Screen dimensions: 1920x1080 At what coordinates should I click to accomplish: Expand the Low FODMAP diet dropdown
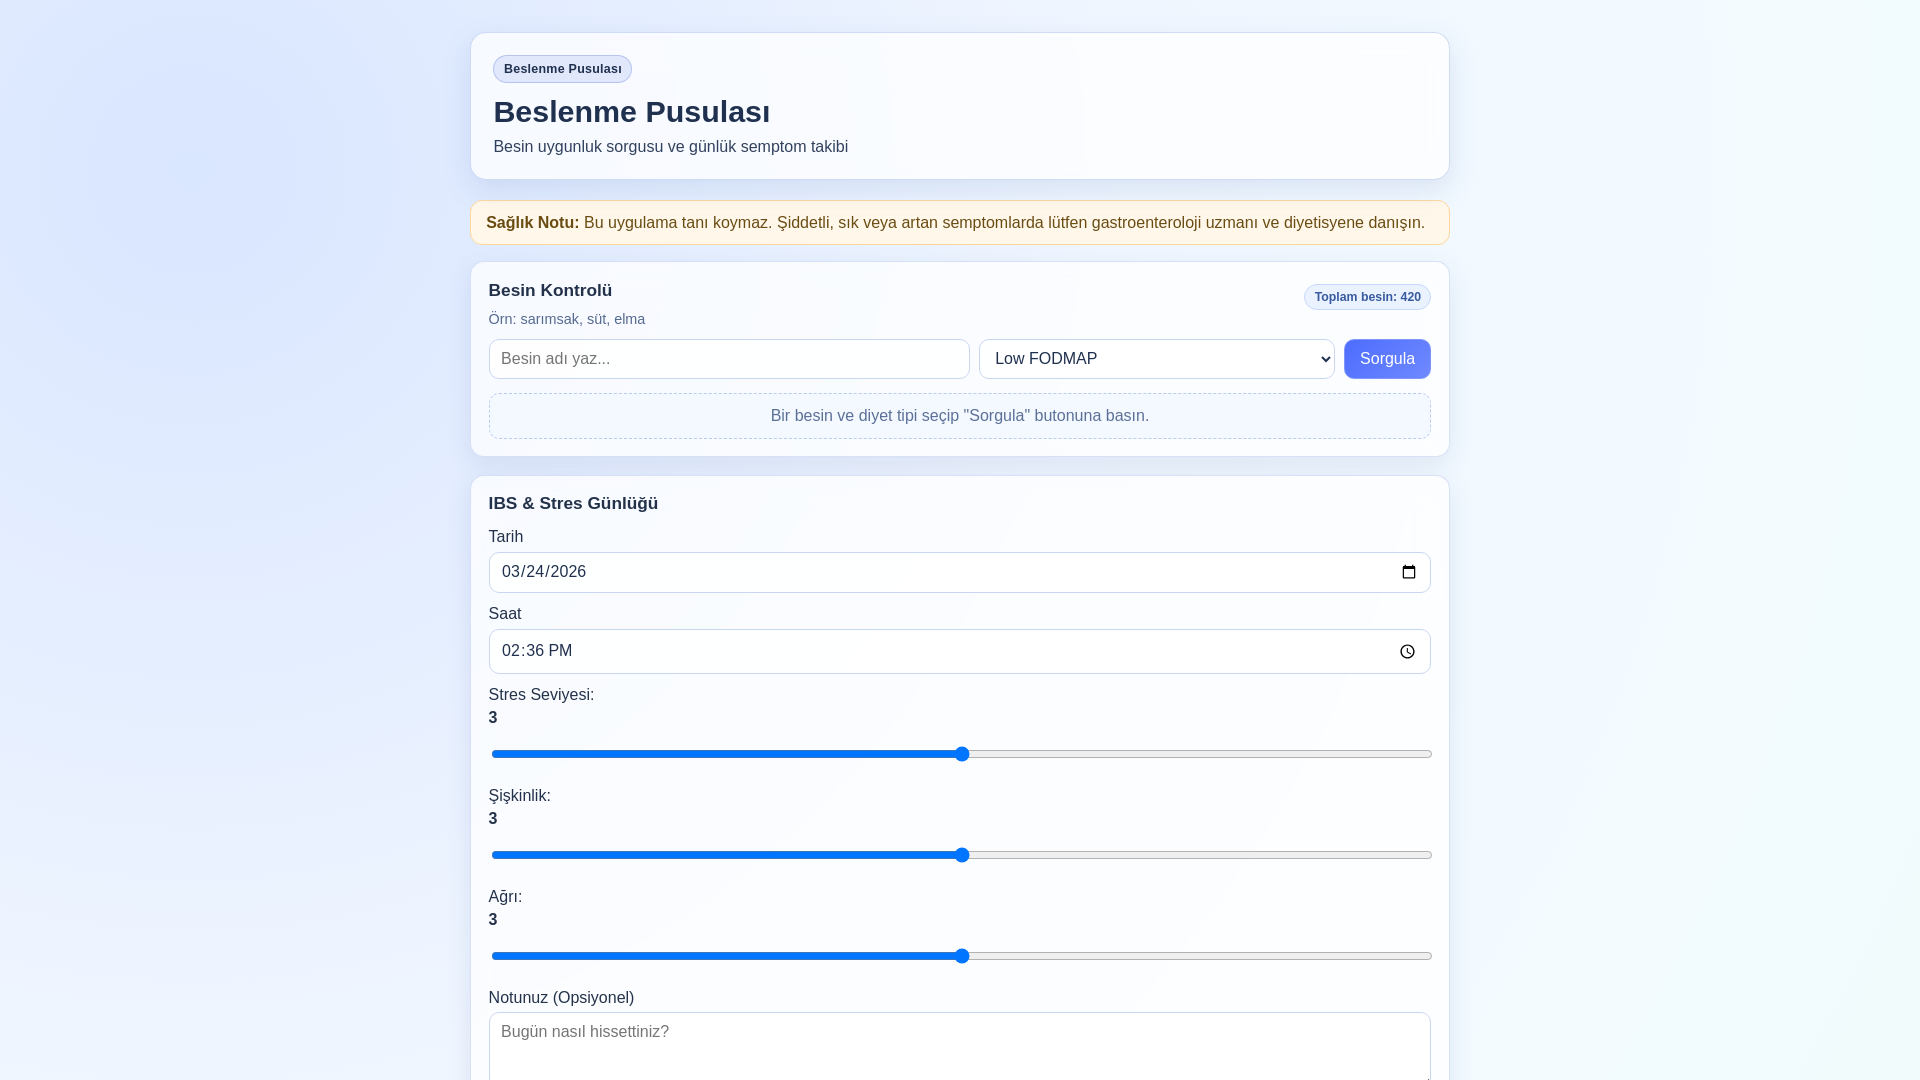click(x=1156, y=359)
